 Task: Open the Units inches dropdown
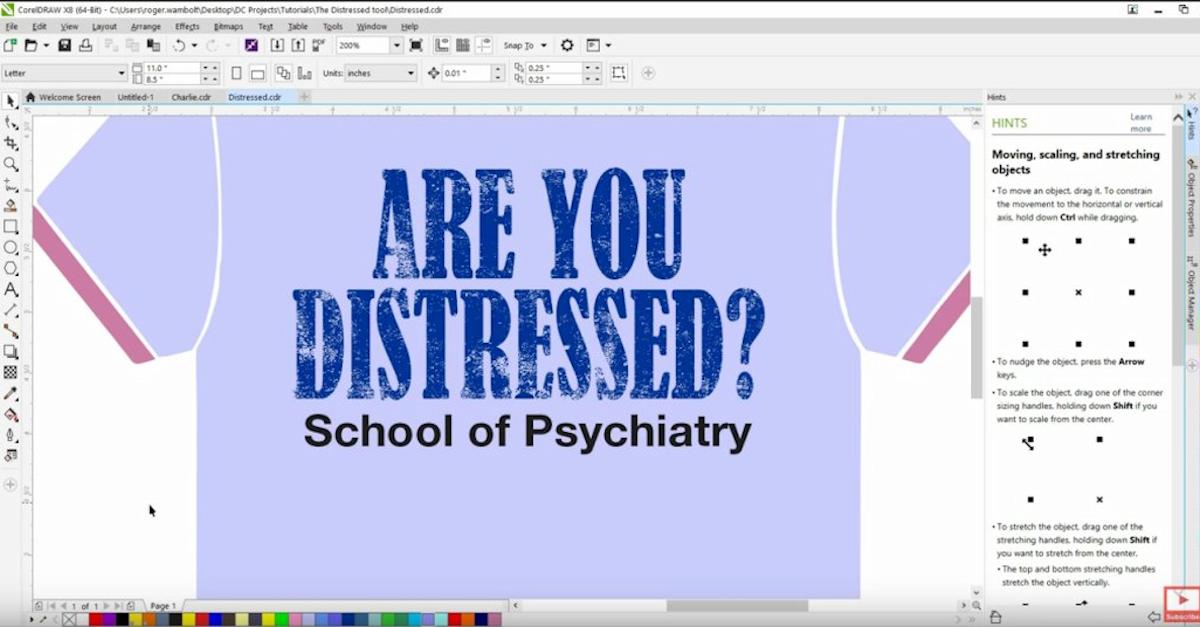(411, 73)
